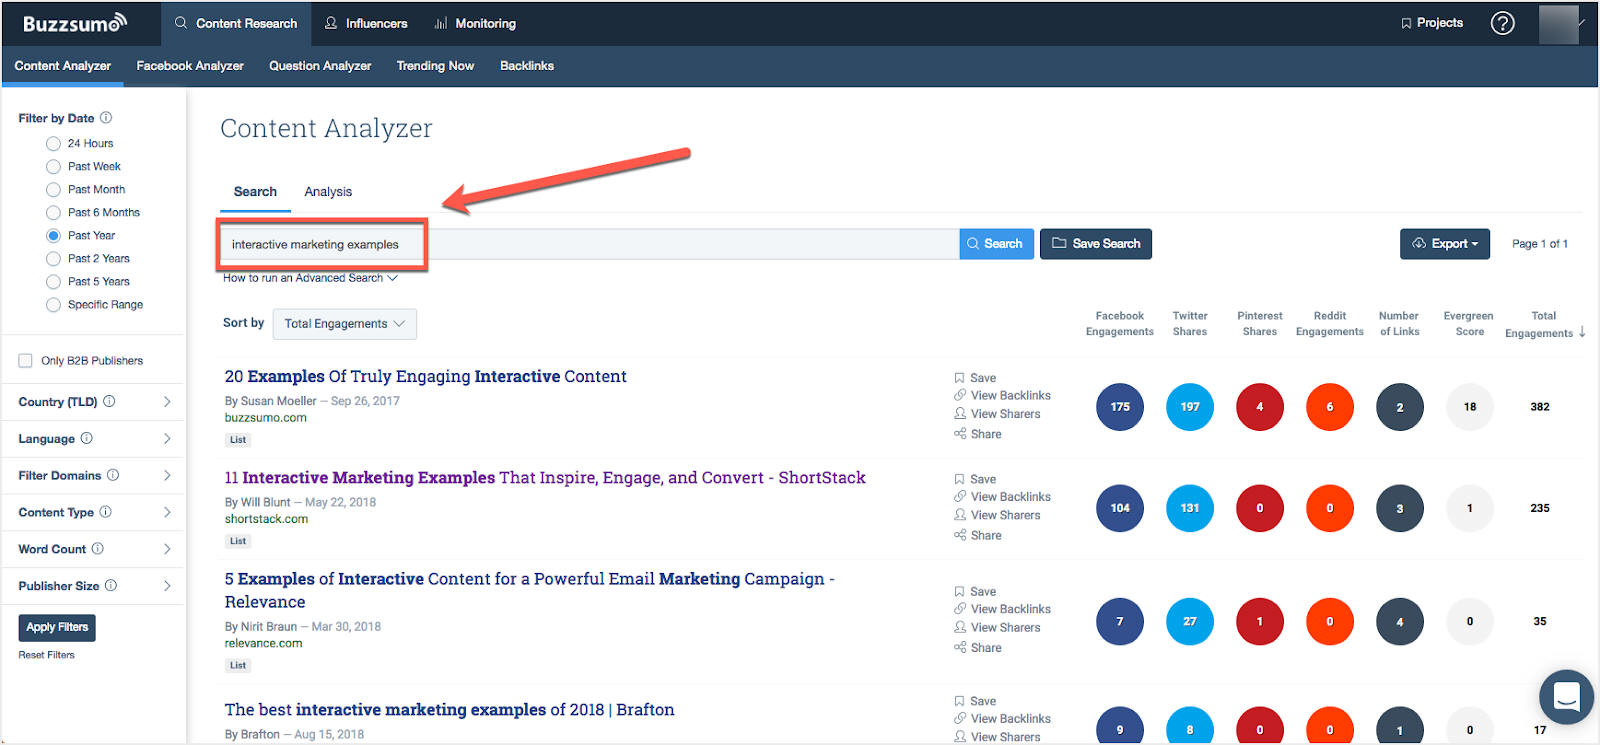The width and height of the screenshot is (1600, 745).
Task: Click the Save Search button
Action: 1096,244
